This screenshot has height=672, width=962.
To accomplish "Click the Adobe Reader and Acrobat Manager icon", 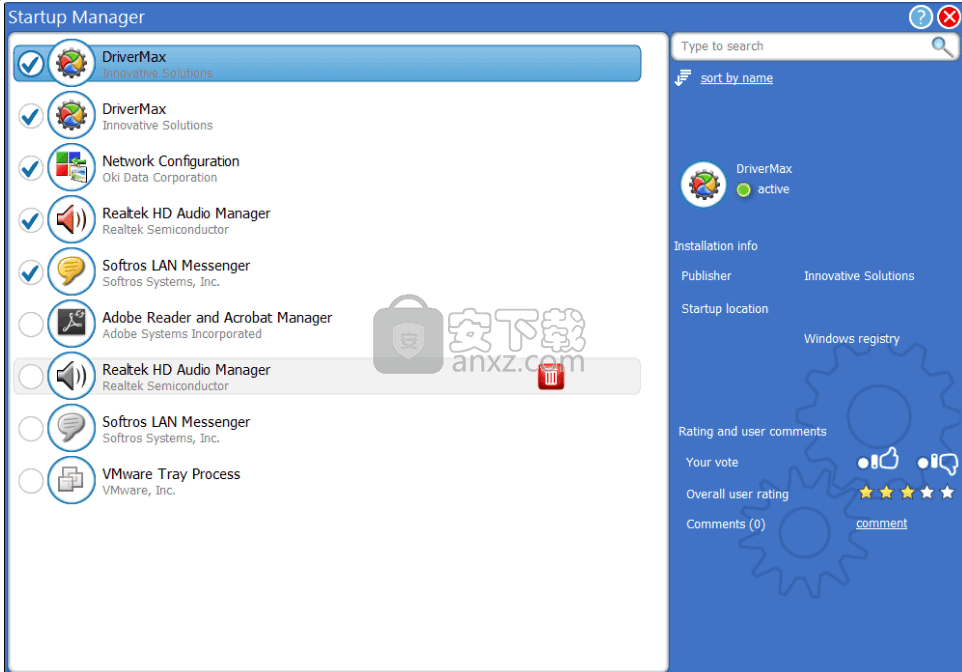I will pyautogui.click(x=71, y=323).
